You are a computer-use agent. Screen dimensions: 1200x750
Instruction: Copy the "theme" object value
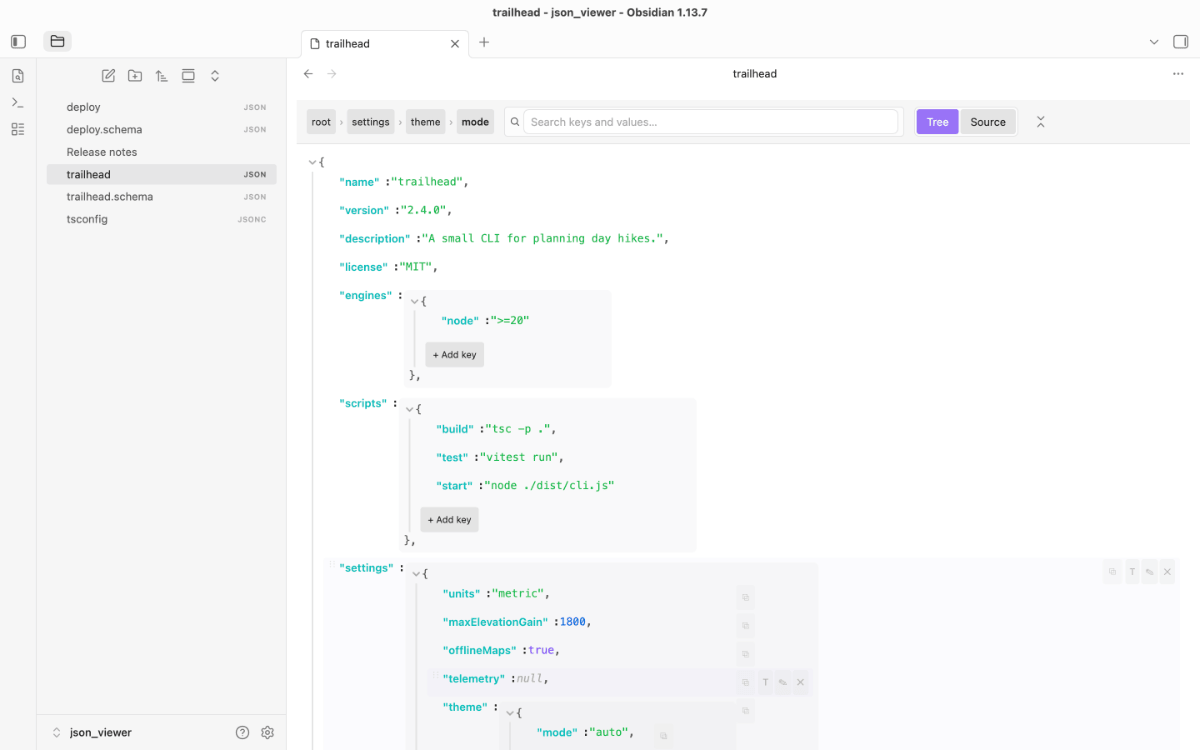pos(745,711)
